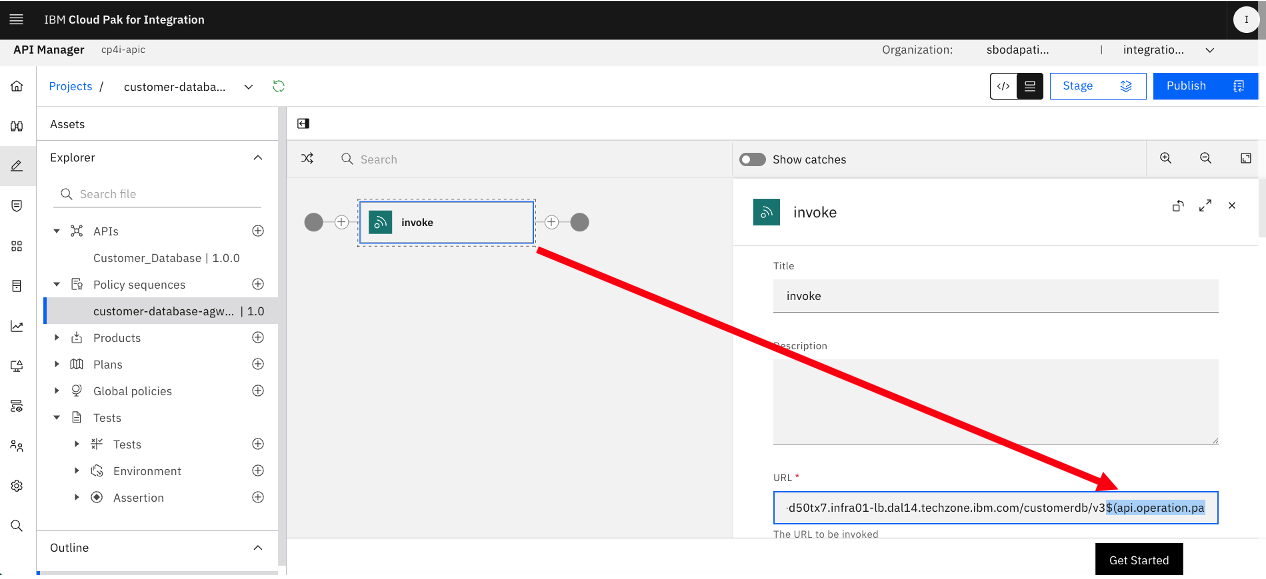Click the Description text area

point(995,401)
